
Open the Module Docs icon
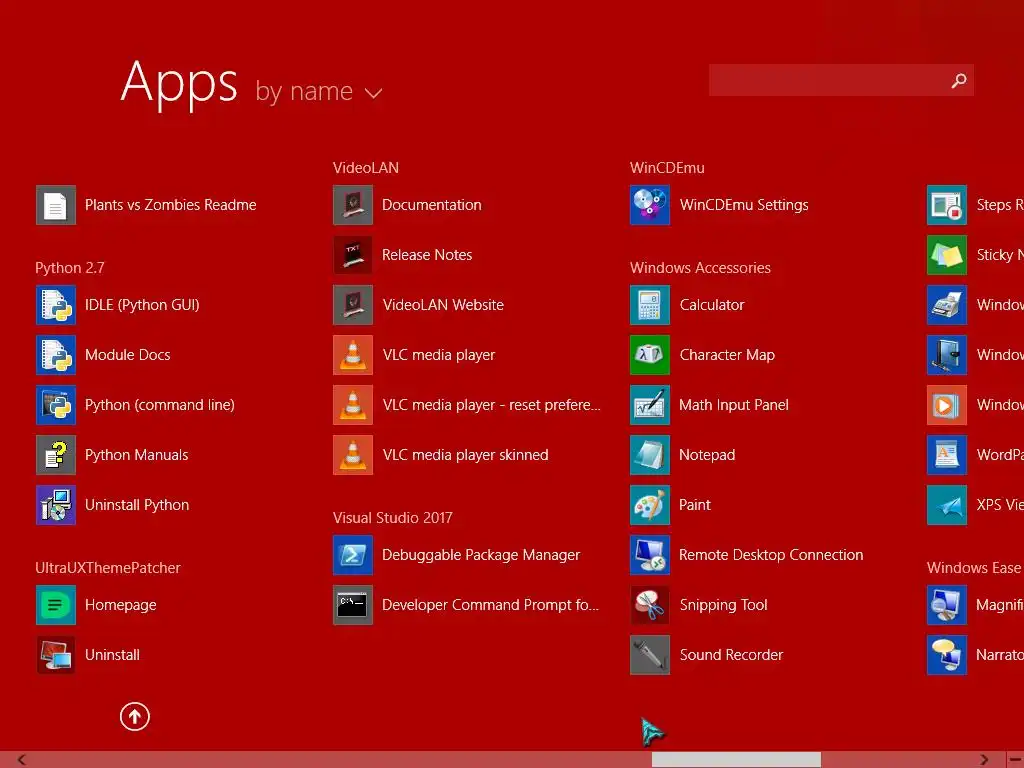[x=56, y=355]
